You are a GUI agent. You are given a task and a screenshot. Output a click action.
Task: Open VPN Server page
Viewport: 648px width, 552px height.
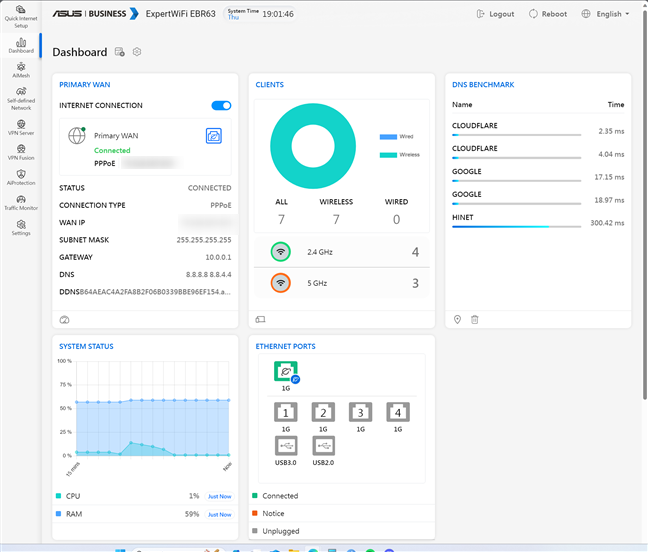[21, 128]
